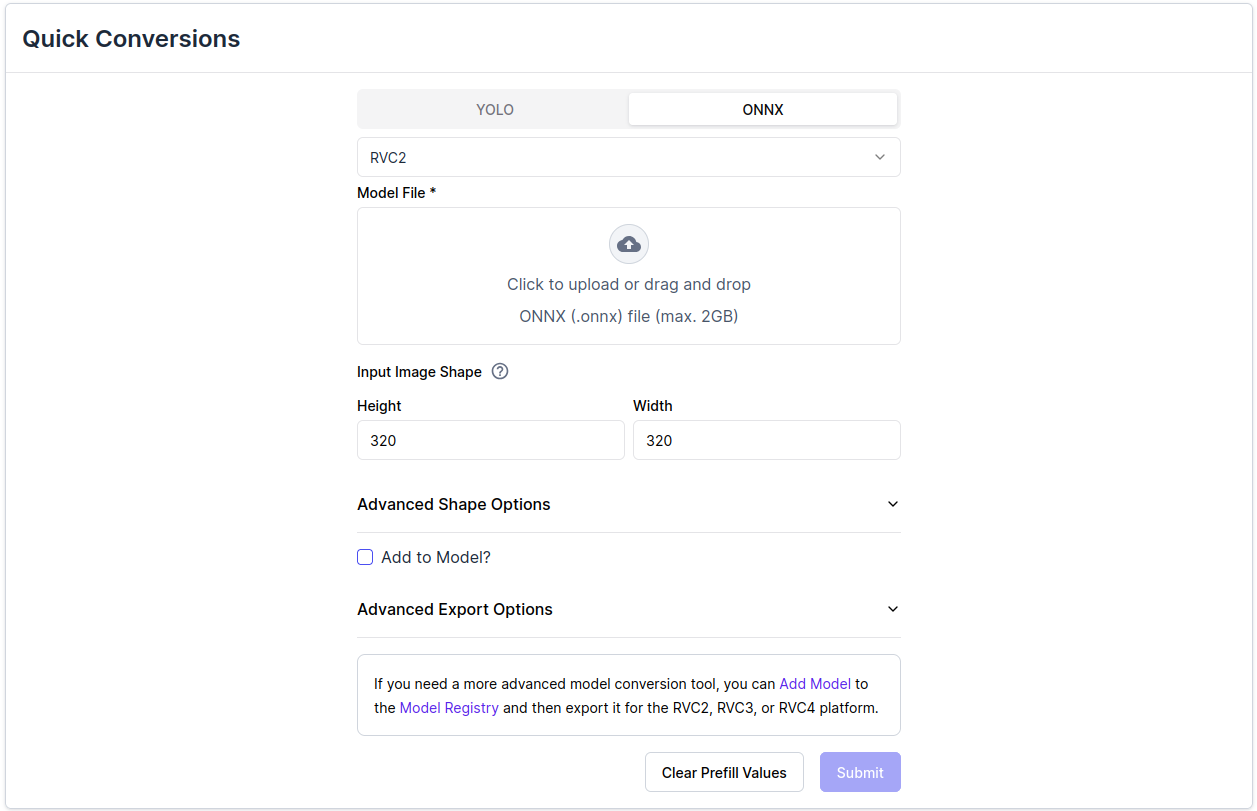Viewport: 1257px width, 811px height.
Task: Follow the Model Registry link
Action: coord(449,708)
